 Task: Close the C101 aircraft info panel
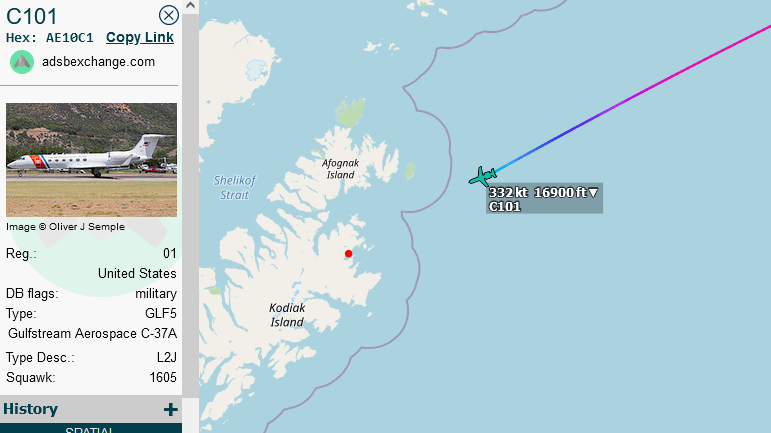coord(169,15)
